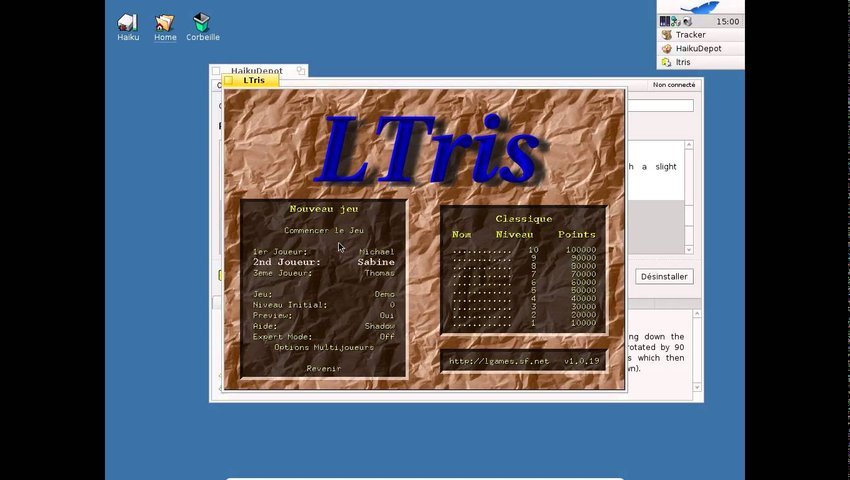Image resolution: width=850 pixels, height=480 pixels.
Task: Adjust the Niveau Initial value
Action: coord(324,305)
